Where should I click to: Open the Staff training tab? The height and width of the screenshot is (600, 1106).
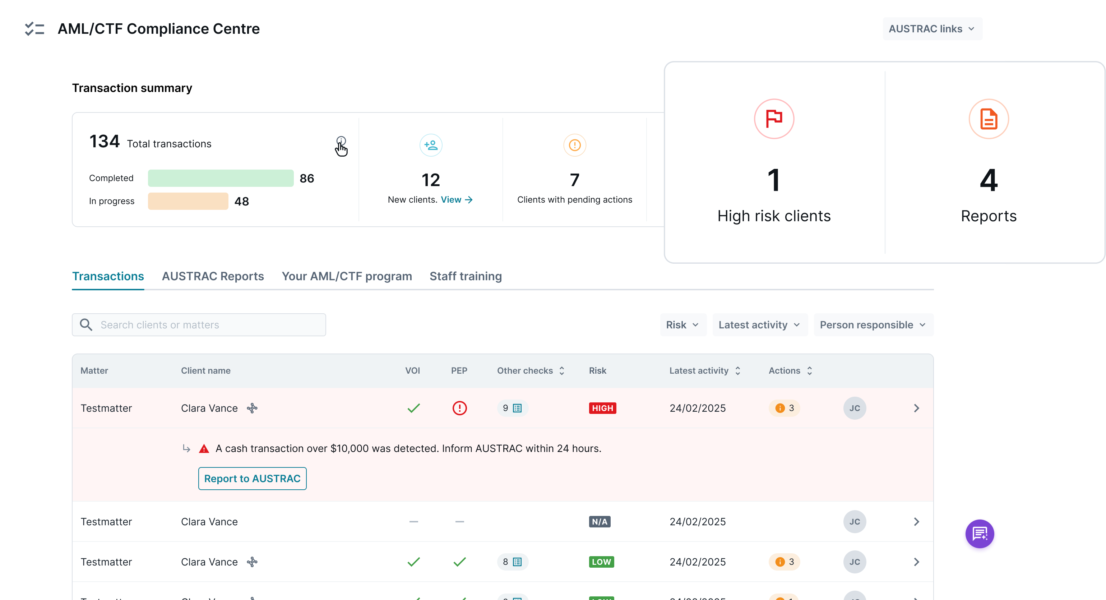click(465, 276)
